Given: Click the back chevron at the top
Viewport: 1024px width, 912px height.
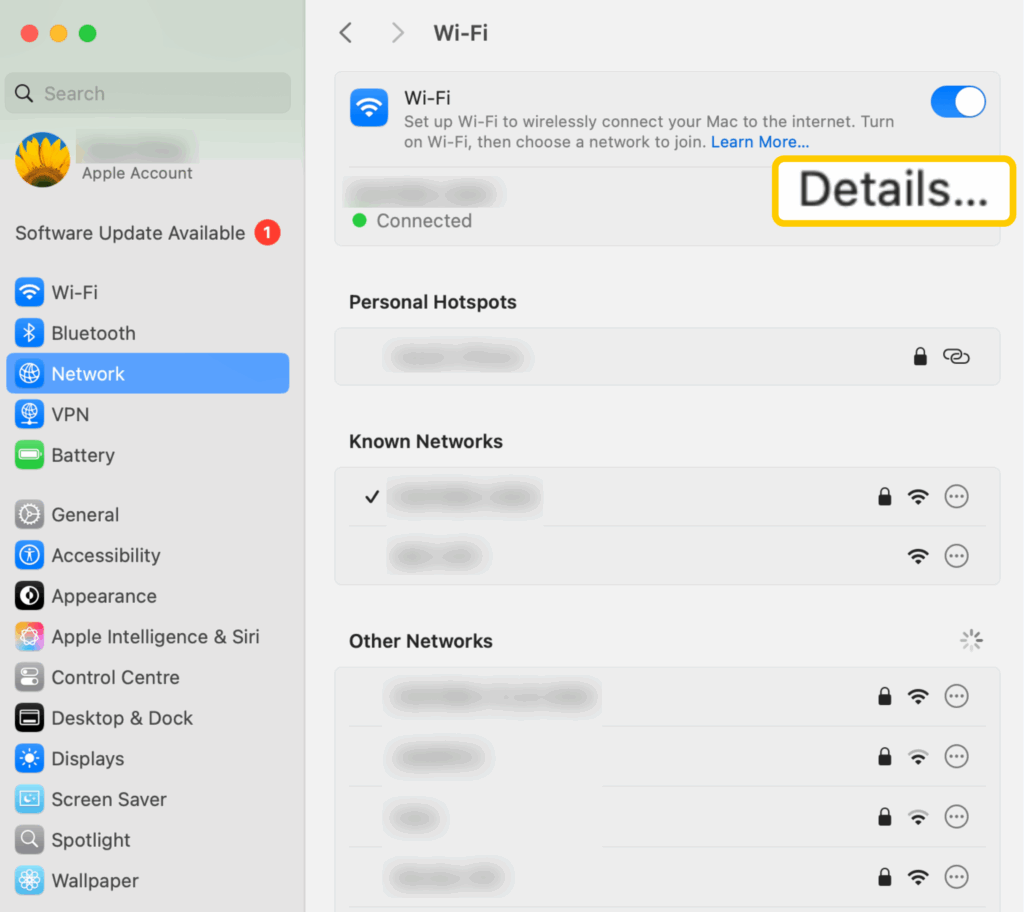Looking at the screenshot, I should click(345, 32).
